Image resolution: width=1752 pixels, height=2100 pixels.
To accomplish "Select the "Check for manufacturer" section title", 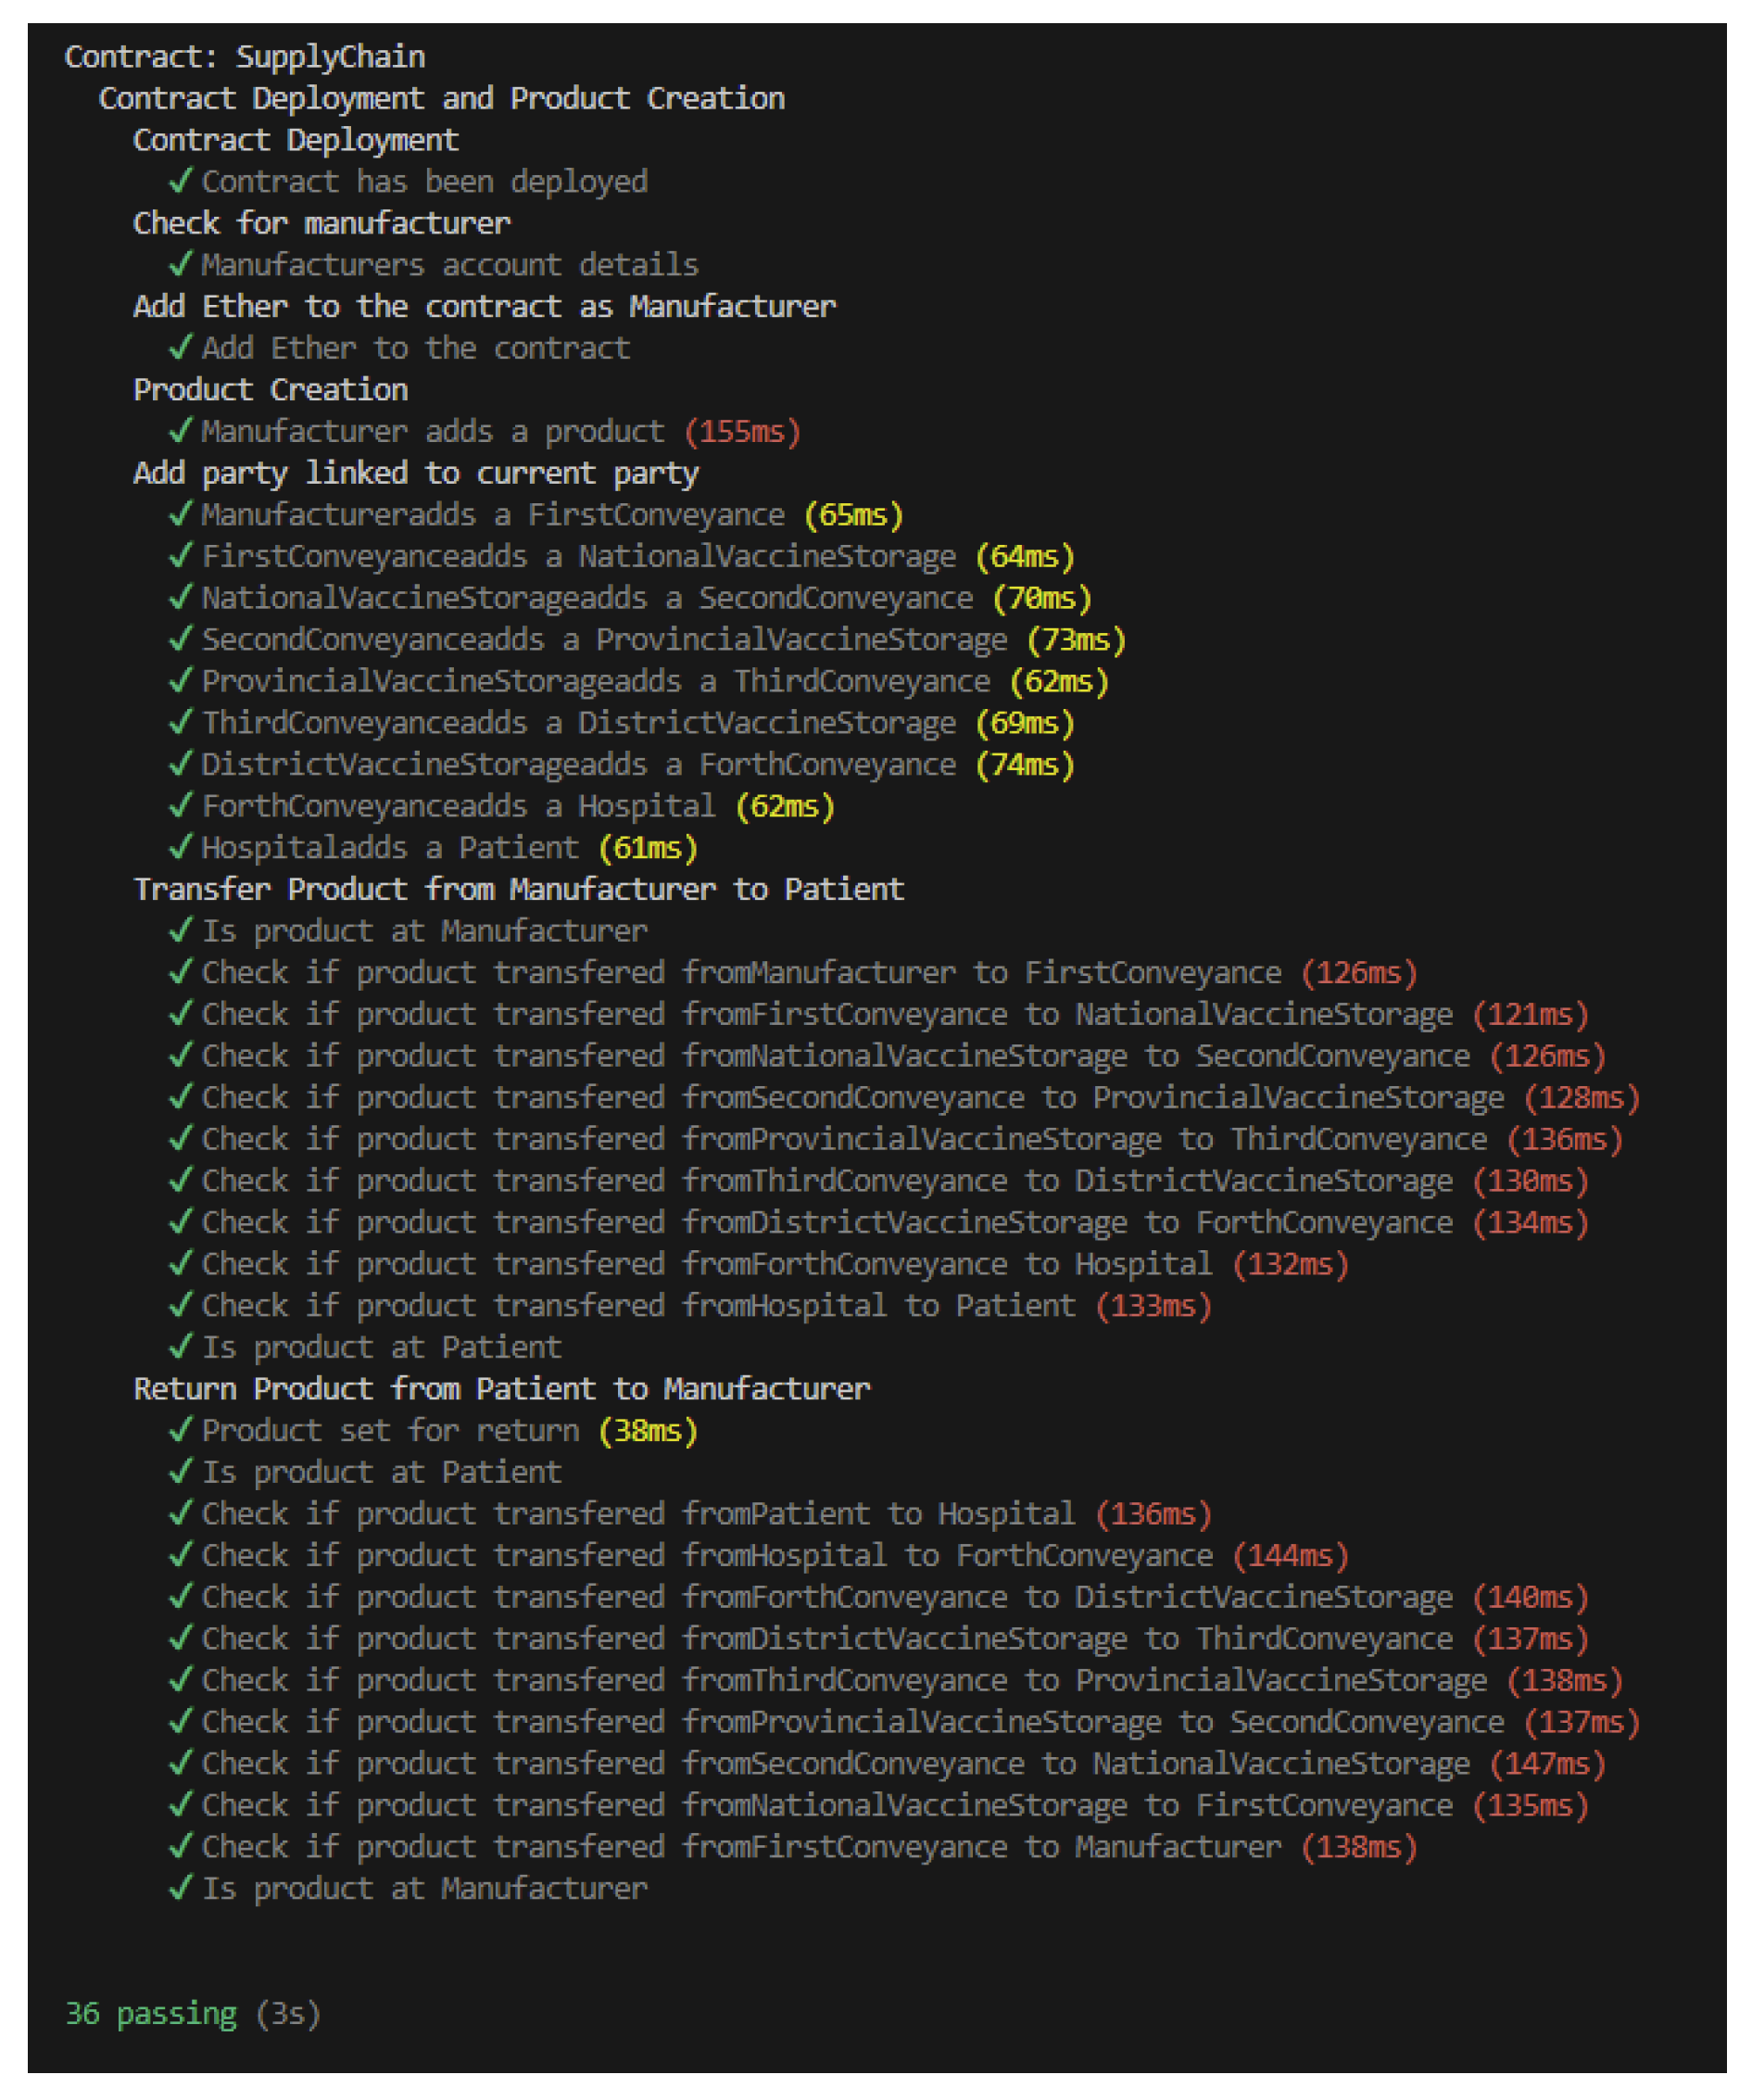I will (x=321, y=223).
